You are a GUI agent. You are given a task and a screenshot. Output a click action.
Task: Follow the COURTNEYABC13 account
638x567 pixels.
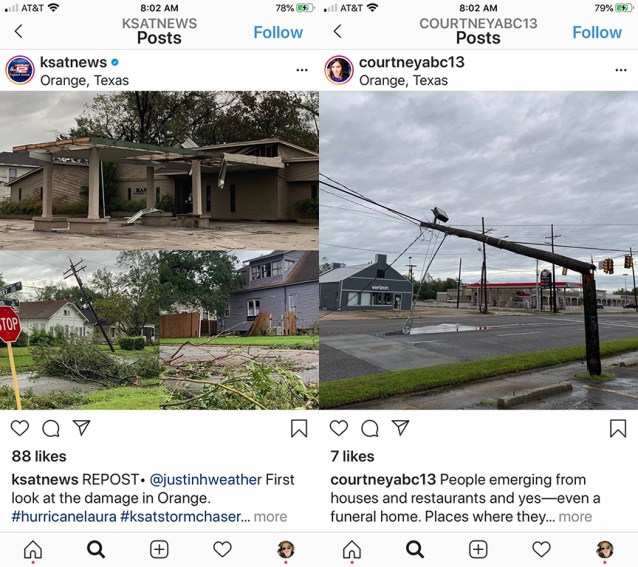pyautogui.click(x=597, y=32)
